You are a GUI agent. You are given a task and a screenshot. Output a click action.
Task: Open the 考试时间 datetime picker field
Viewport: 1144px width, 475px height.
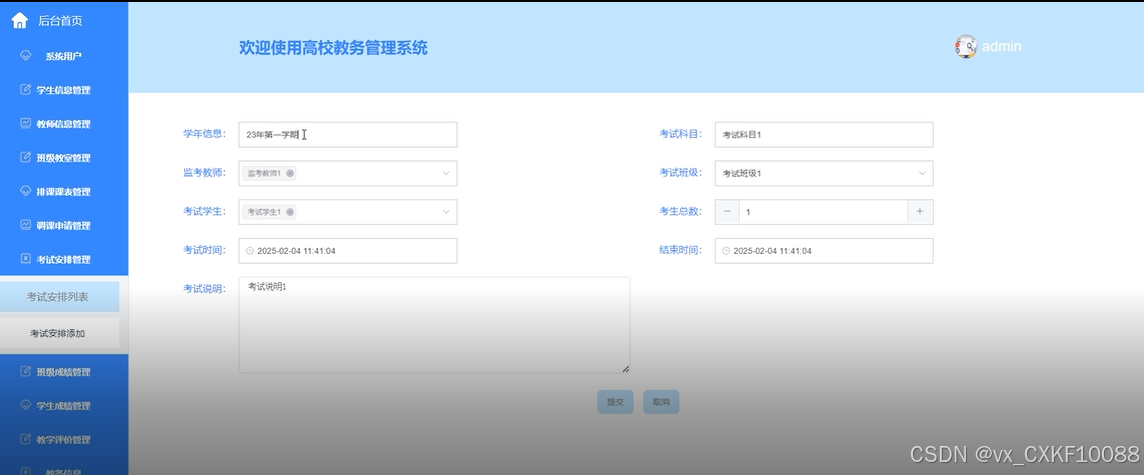click(x=348, y=251)
